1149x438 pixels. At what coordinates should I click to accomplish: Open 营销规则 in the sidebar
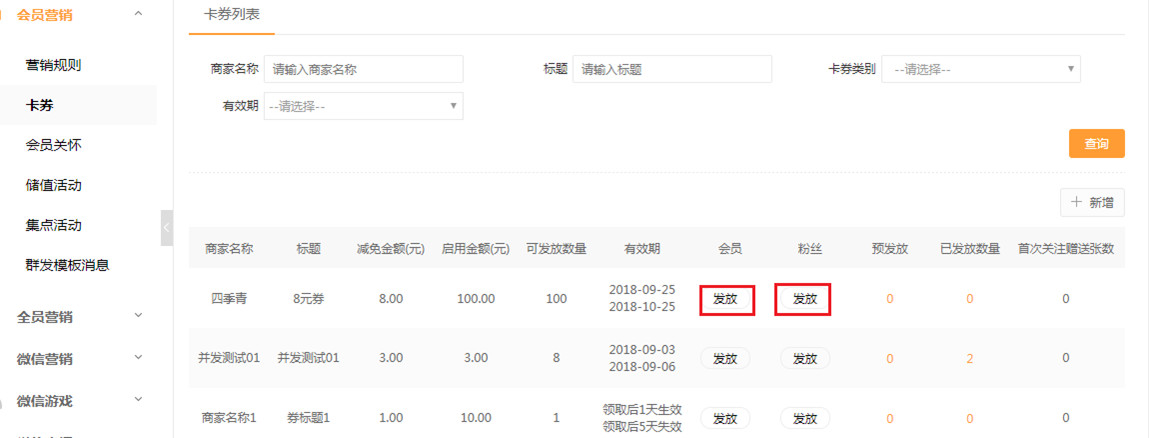[x=53, y=65]
